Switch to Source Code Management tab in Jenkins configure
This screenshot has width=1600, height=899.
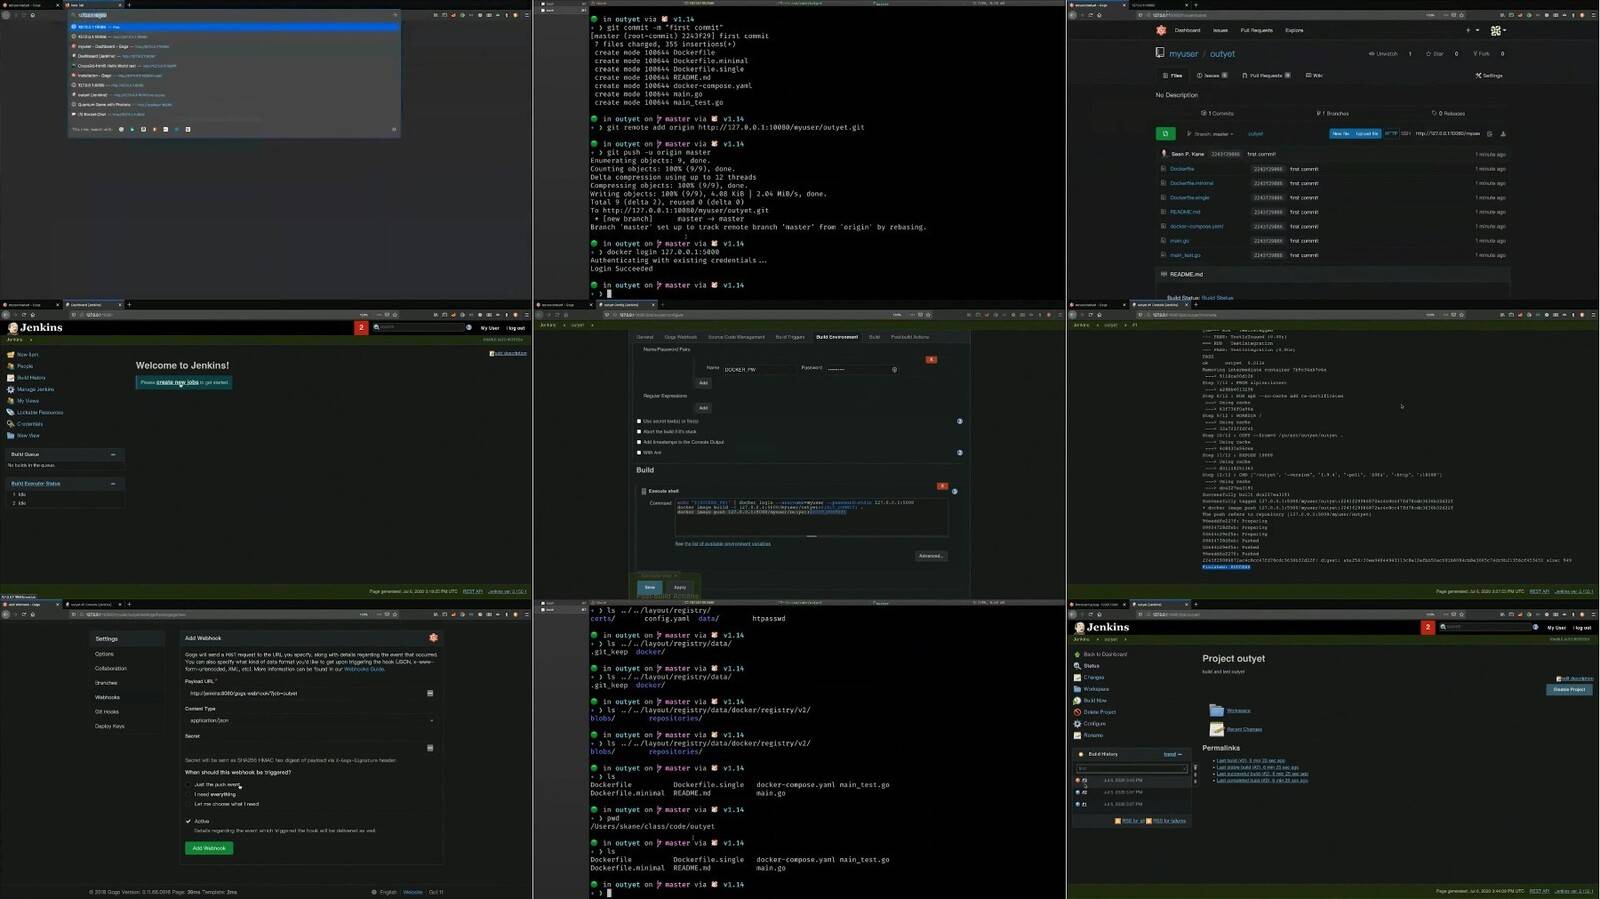(736, 337)
